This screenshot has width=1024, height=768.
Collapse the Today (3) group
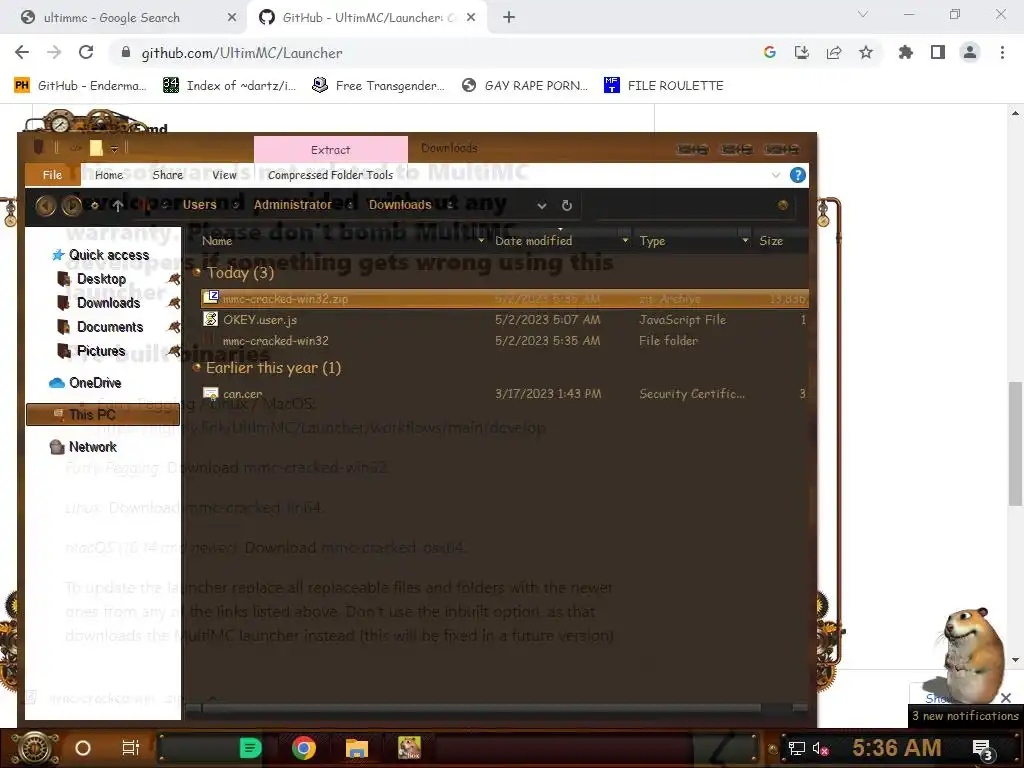tap(197, 272)
